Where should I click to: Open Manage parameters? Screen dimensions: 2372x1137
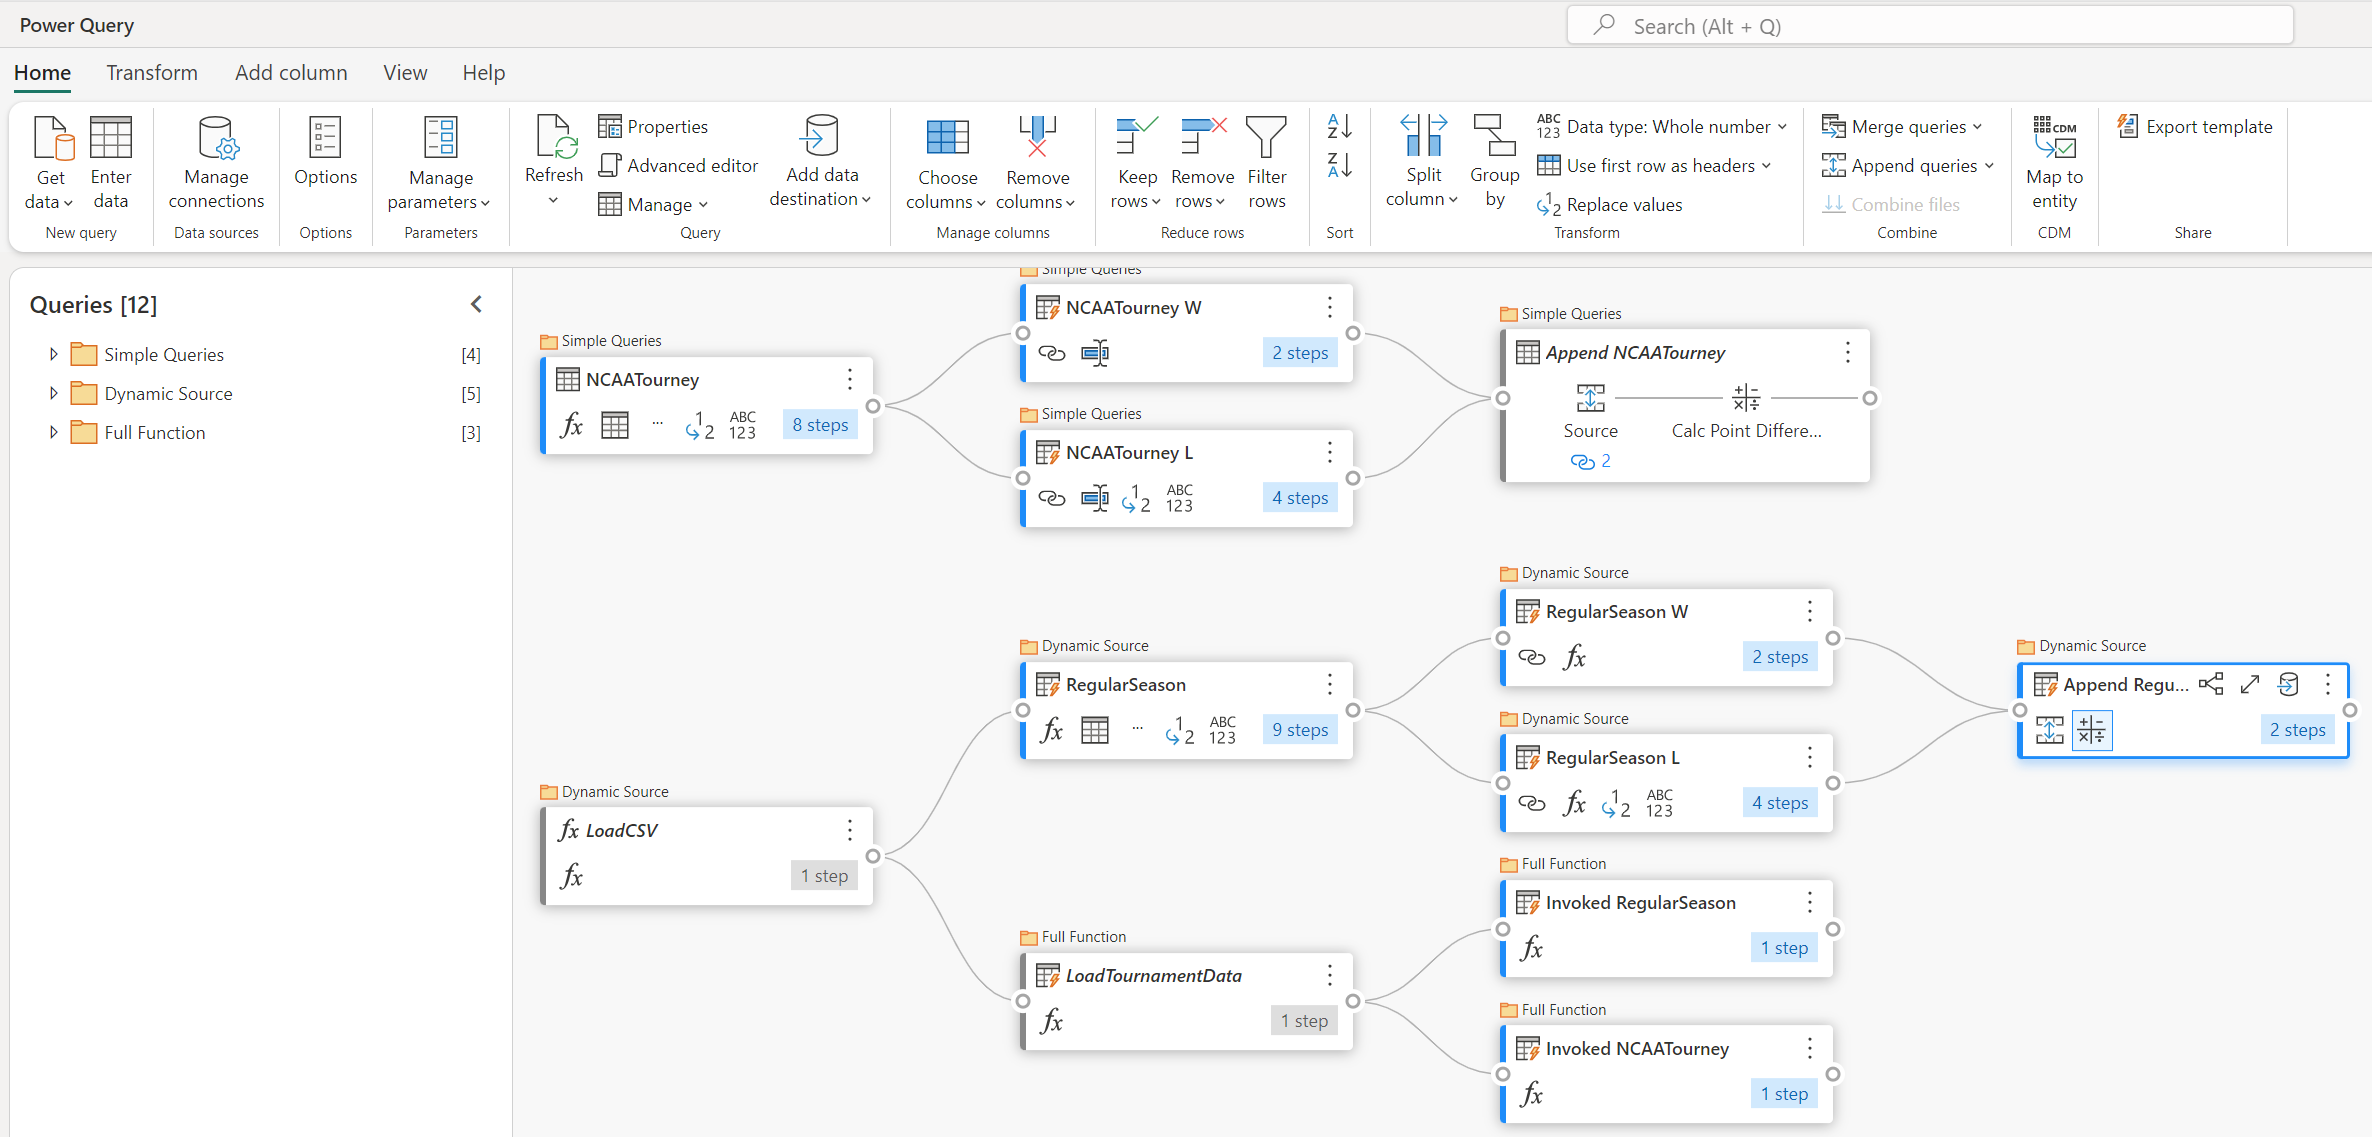[x=440, y=163]
